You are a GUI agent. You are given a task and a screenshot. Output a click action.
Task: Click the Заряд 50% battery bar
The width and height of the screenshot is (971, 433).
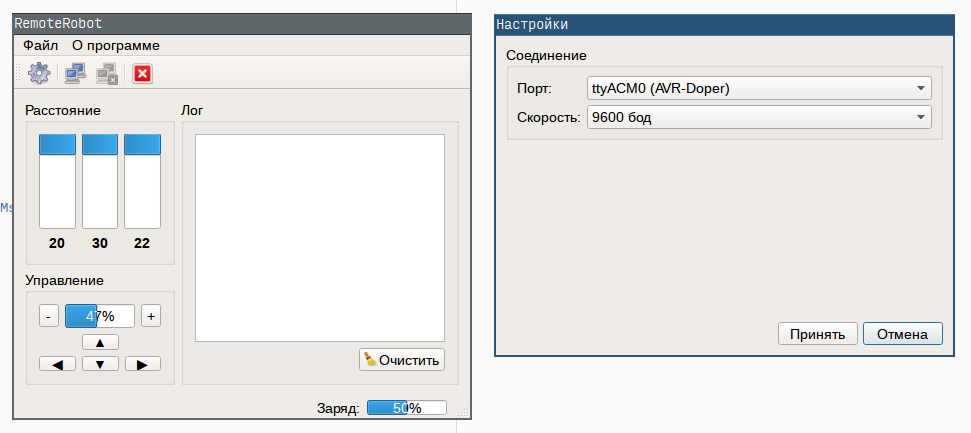point(406,408)
